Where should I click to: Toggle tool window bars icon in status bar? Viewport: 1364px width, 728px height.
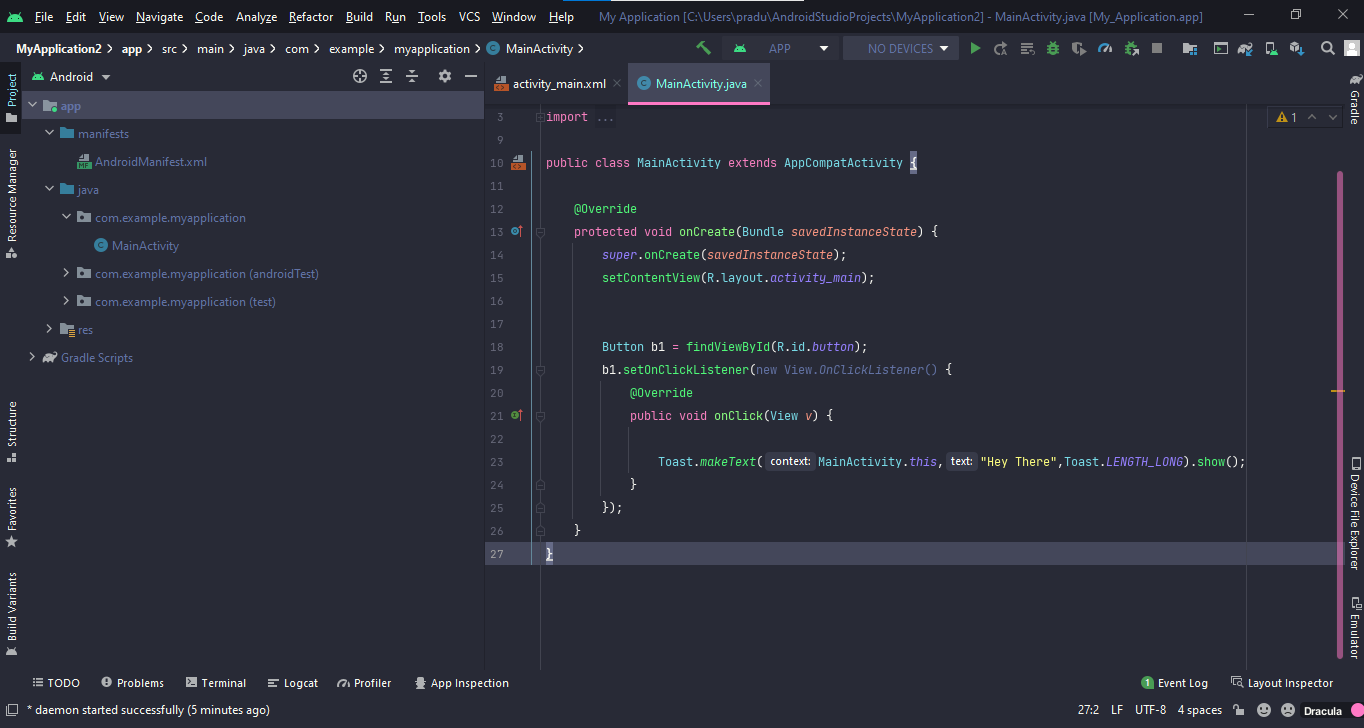(x=12, y=710)
